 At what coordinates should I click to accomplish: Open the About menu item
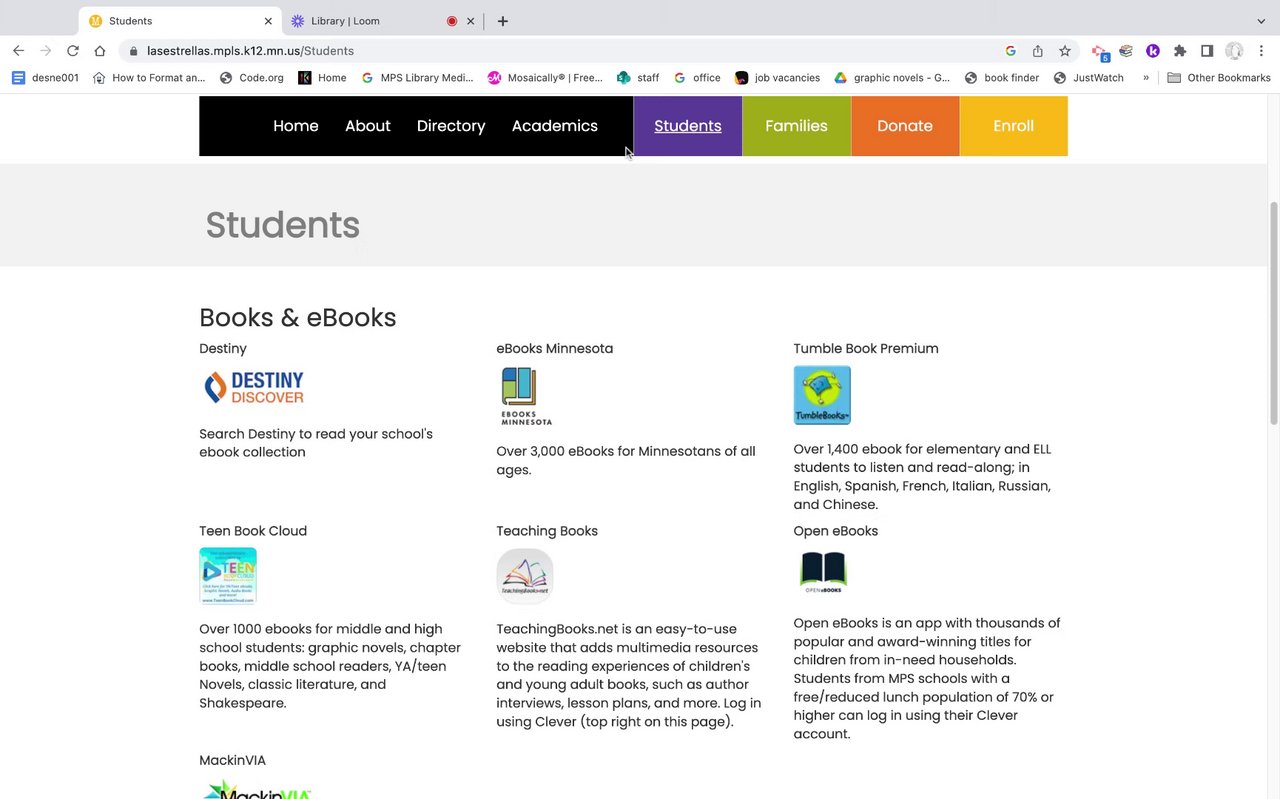point(368,126)
